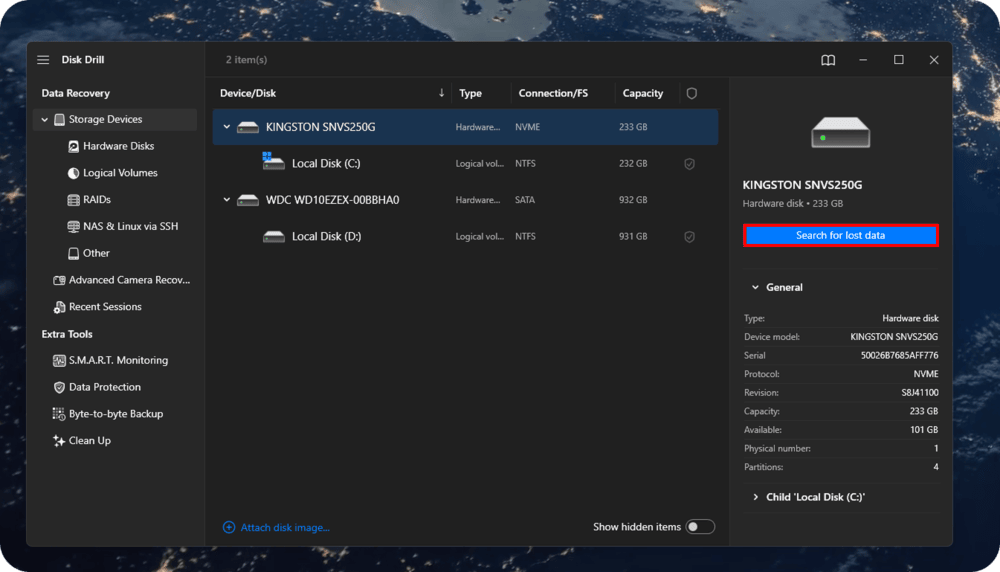Viewport: 1000px width, 572px height.
Task: Sort by Device/Disk column header
Action: pos(248,93)
